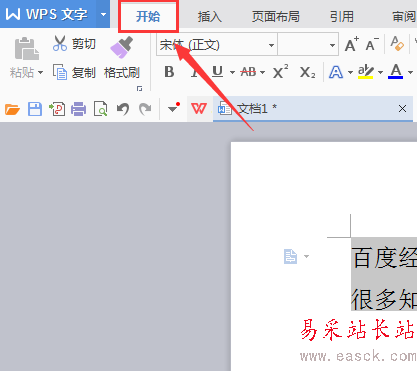The width and height of the screenshot is (417, 371).
Task: Open the strikethrough options dropdown arrow
Action: pos(262,72)
